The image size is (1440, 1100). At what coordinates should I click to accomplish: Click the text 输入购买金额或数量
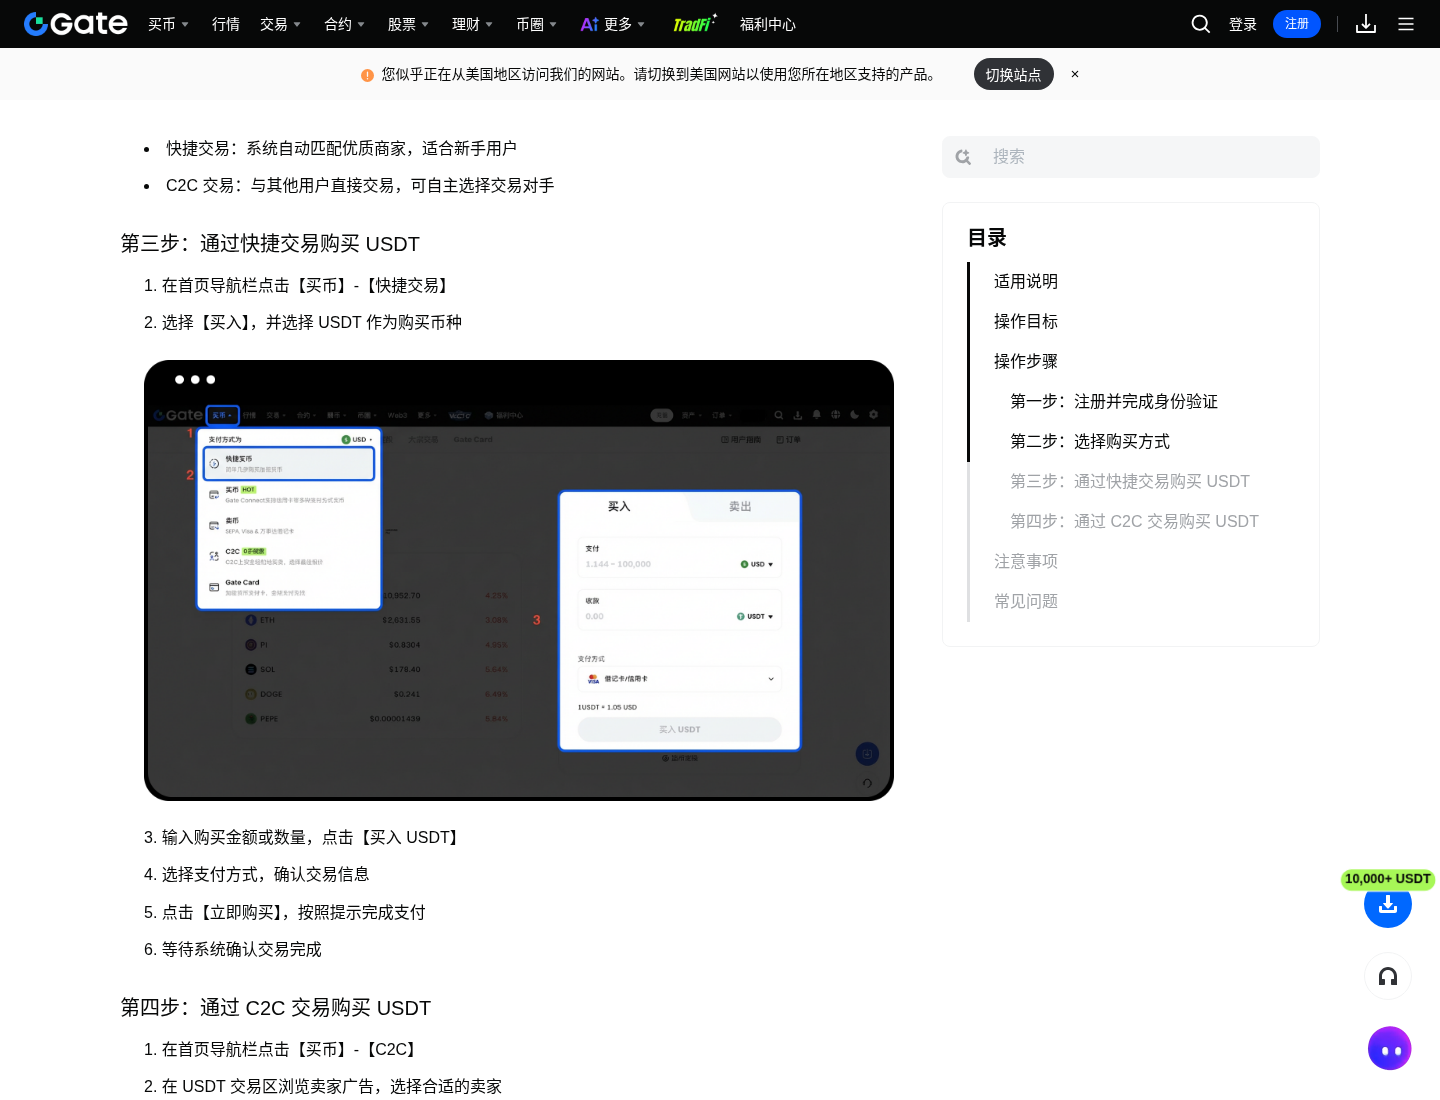click(x=233, y=838)
